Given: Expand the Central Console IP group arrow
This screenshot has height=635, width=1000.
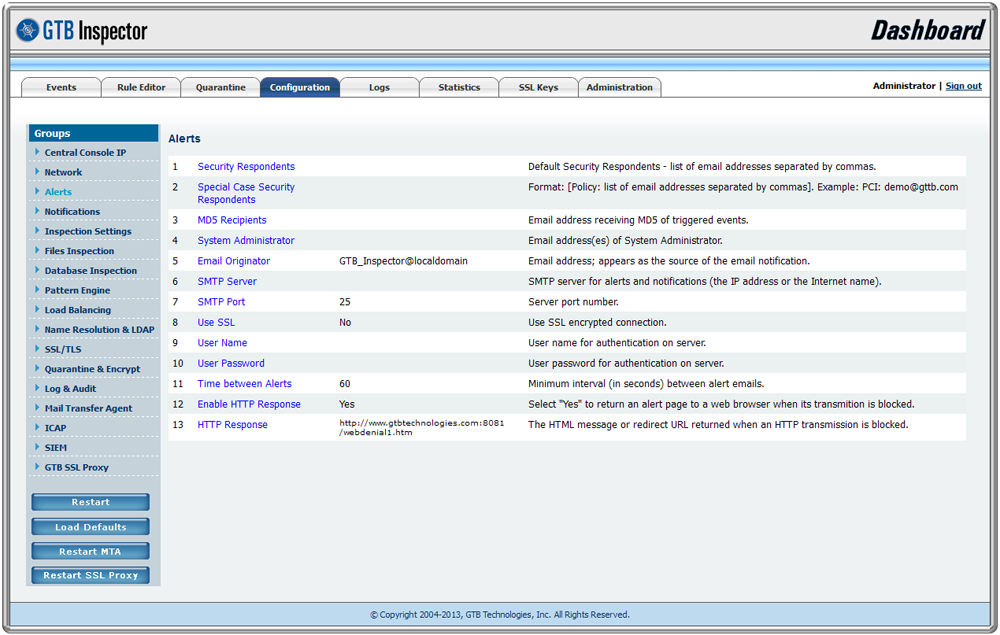Looking at the screenshot, I should click(x=37, y=152).
